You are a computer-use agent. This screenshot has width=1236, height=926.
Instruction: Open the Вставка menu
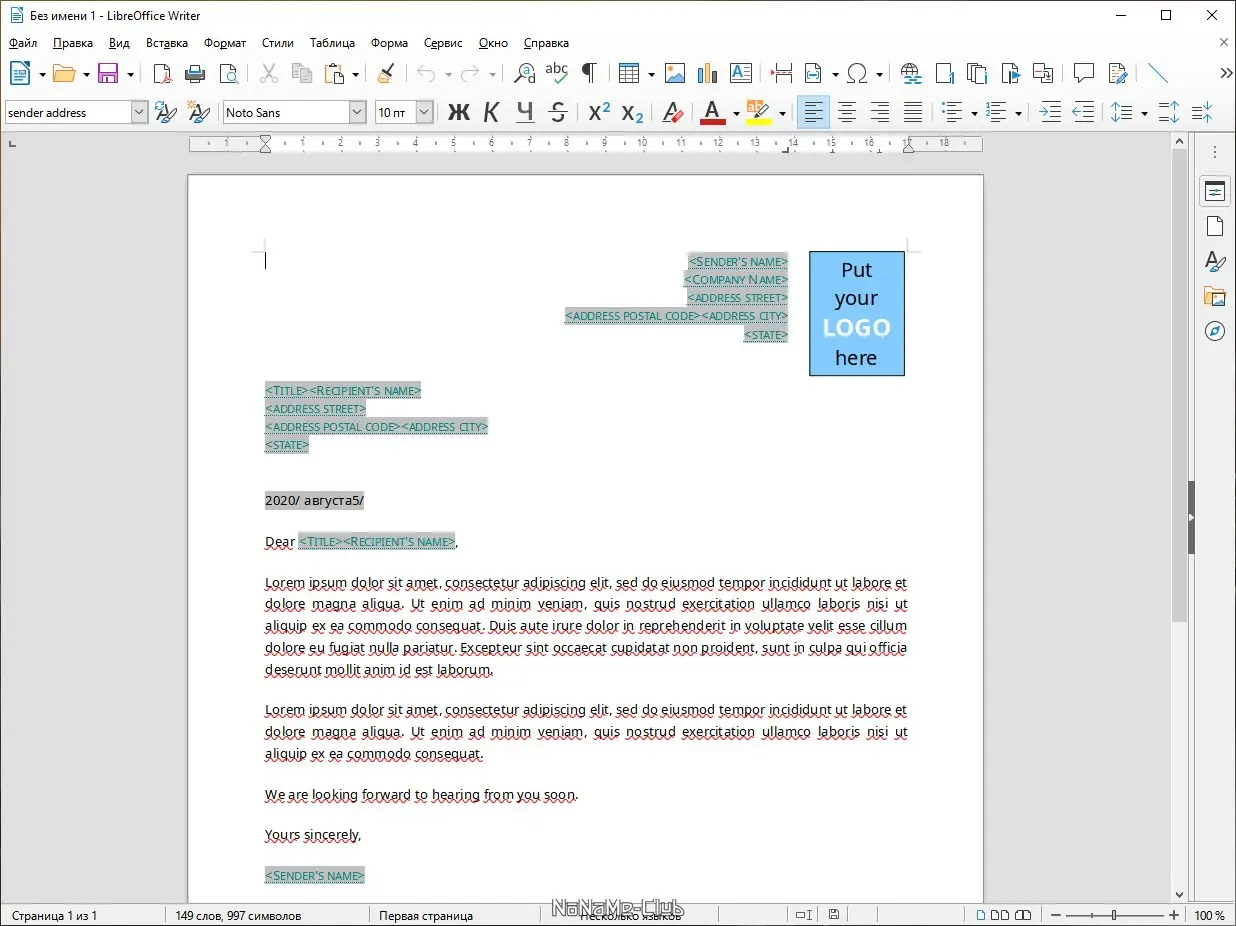(x=166, y=43)
